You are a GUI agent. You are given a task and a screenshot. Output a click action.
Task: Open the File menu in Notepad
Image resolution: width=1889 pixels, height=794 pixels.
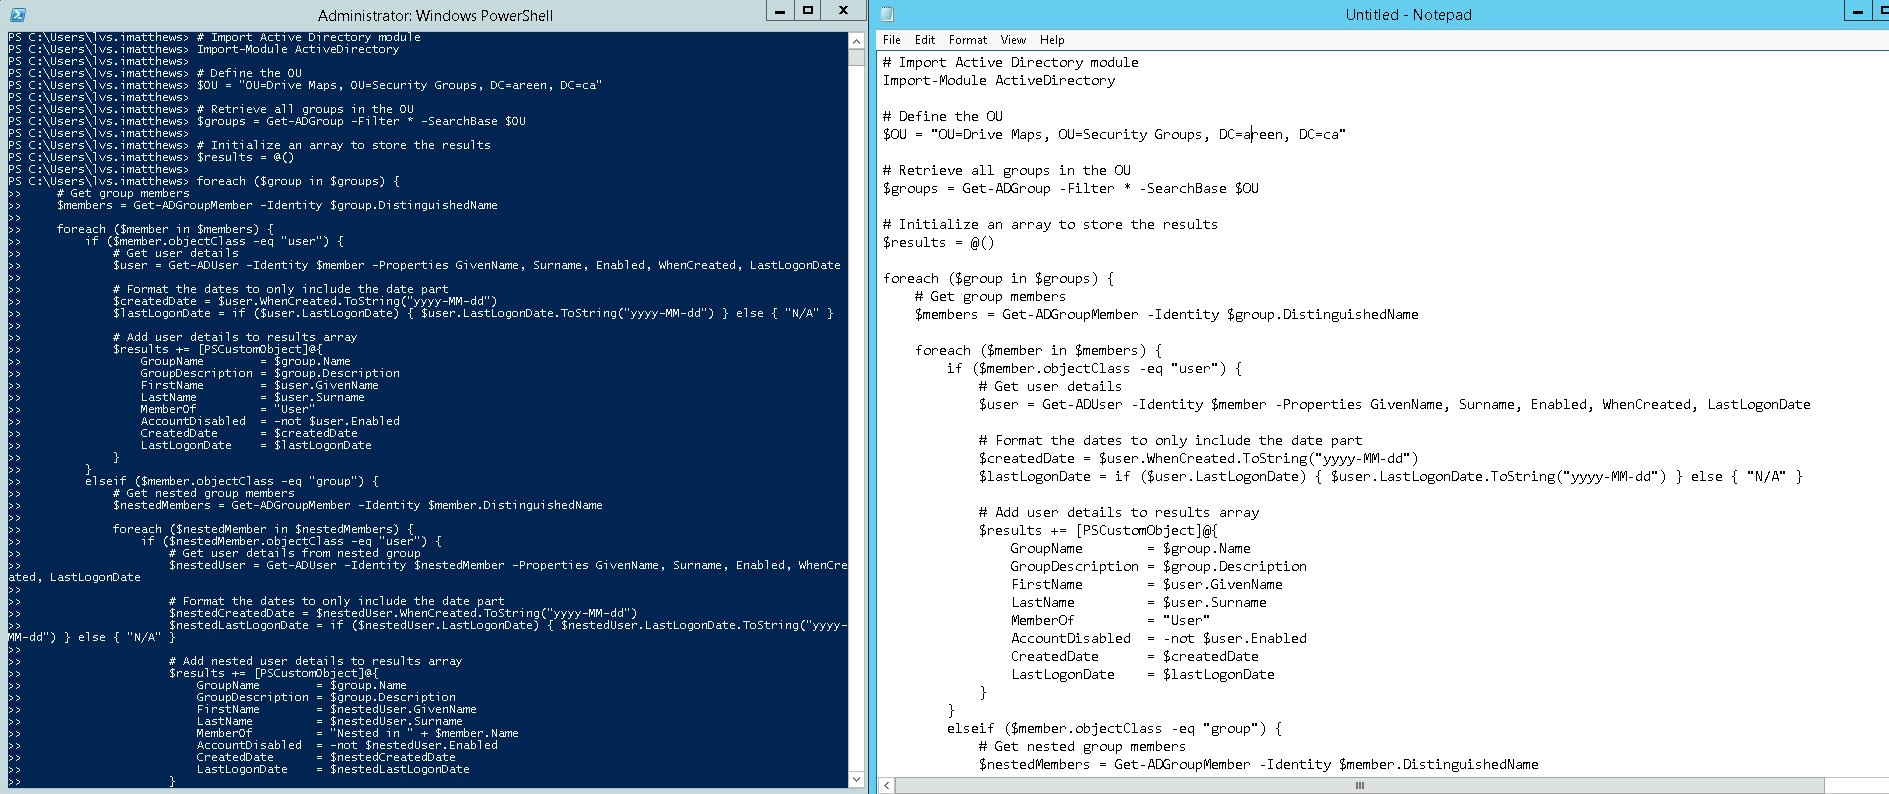[892, 40]
